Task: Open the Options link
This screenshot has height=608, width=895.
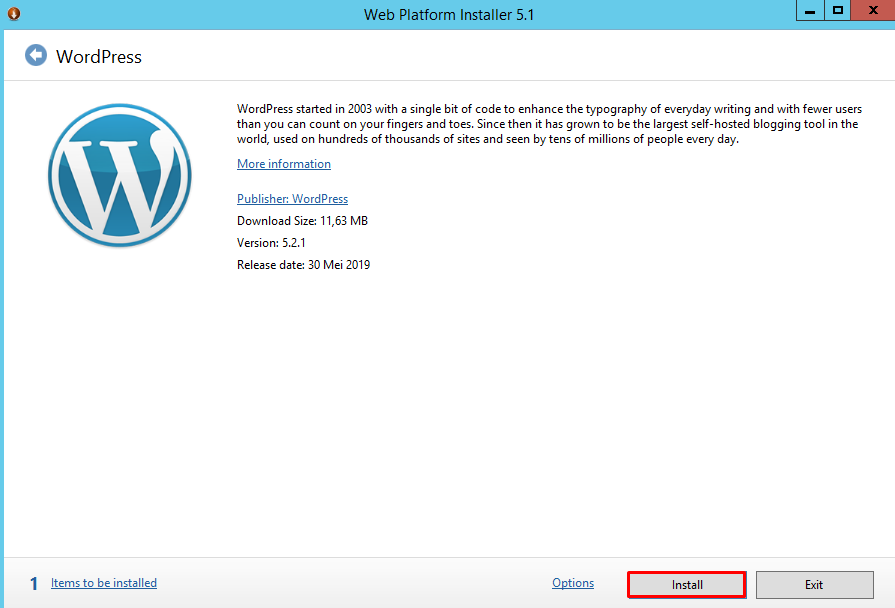Action: [573, 583]
